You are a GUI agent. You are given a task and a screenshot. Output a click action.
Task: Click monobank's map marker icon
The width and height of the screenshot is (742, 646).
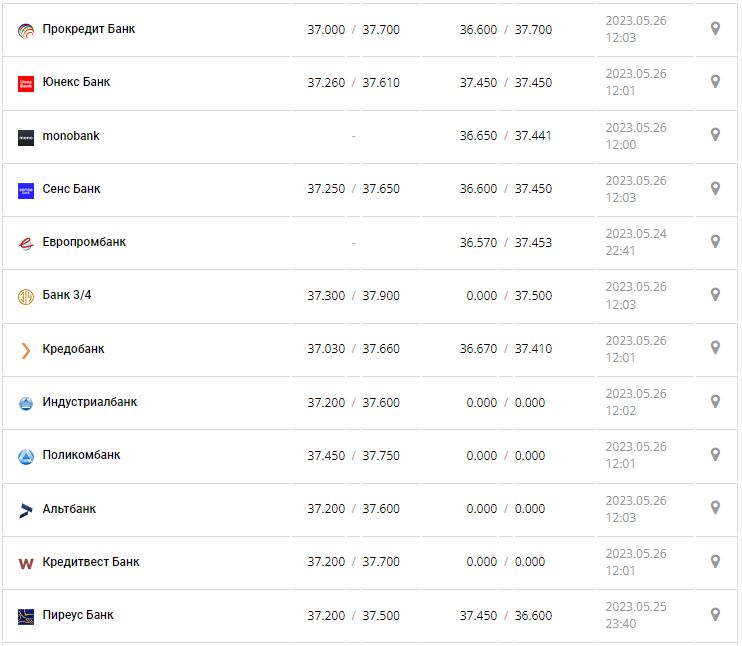[x=715, y=135]
